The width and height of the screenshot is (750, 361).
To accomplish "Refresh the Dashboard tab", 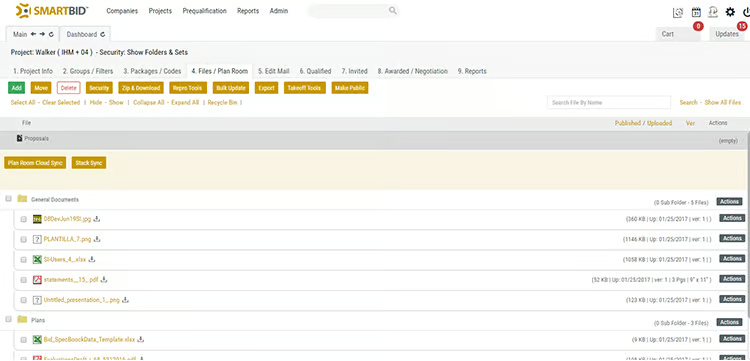I will point(103,34).
